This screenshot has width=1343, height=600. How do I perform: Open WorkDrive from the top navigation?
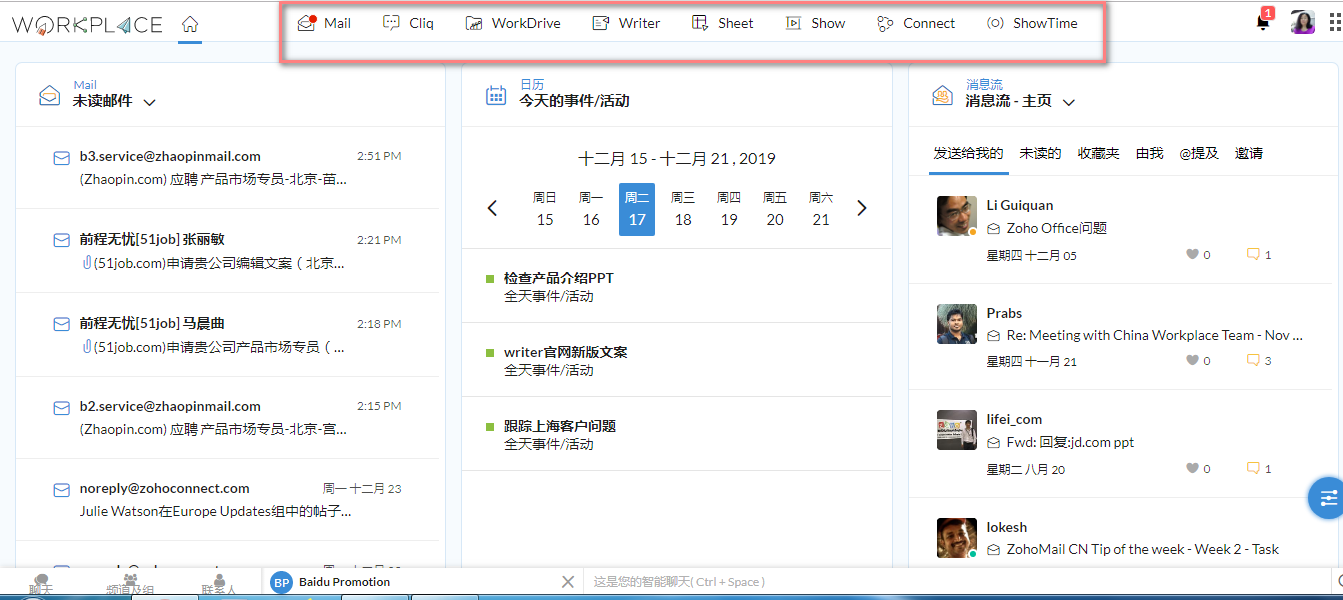[513, 23]
